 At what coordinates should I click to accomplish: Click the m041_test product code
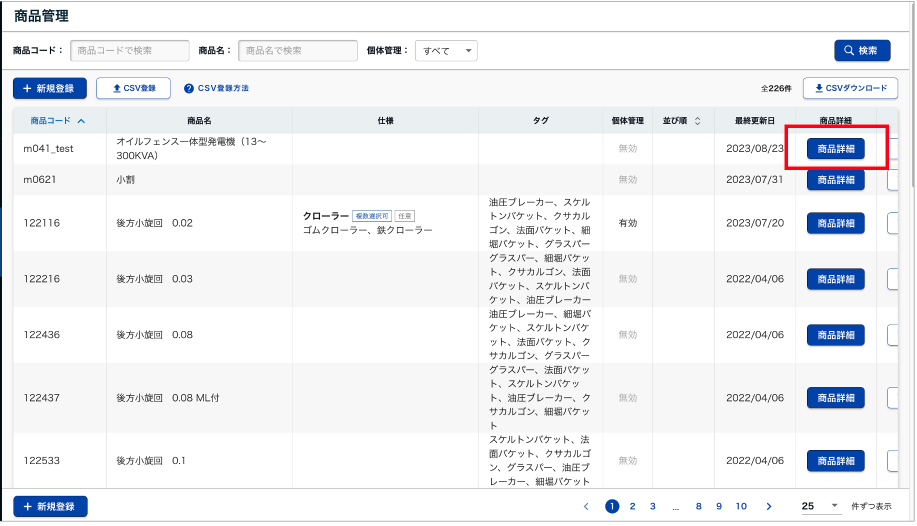48,149
